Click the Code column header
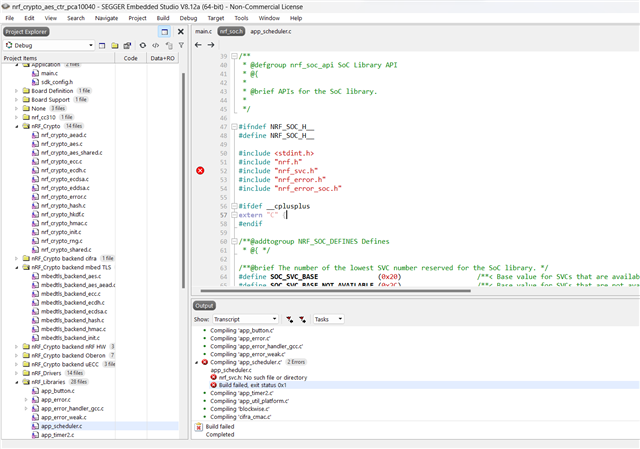The image size is (640, 449). (131, 58)
